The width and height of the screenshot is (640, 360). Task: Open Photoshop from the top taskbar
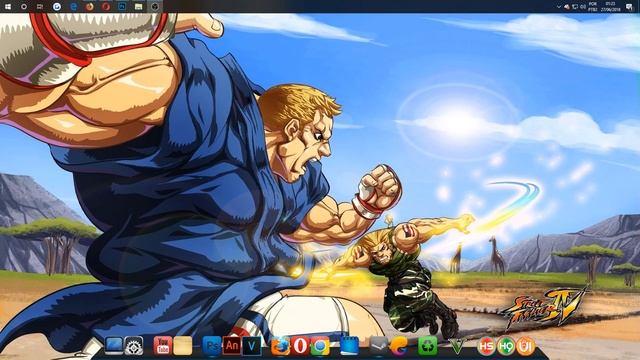click(x=122, y=7)
